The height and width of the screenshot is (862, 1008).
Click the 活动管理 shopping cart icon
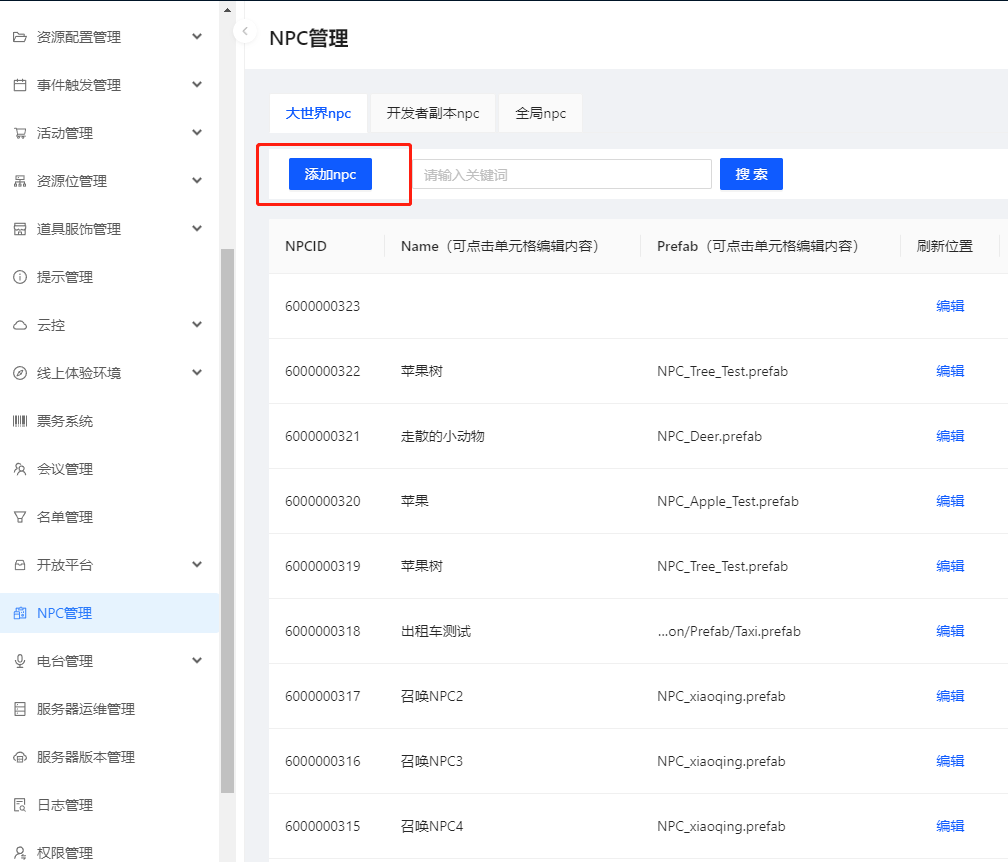(x=20, y=133)
